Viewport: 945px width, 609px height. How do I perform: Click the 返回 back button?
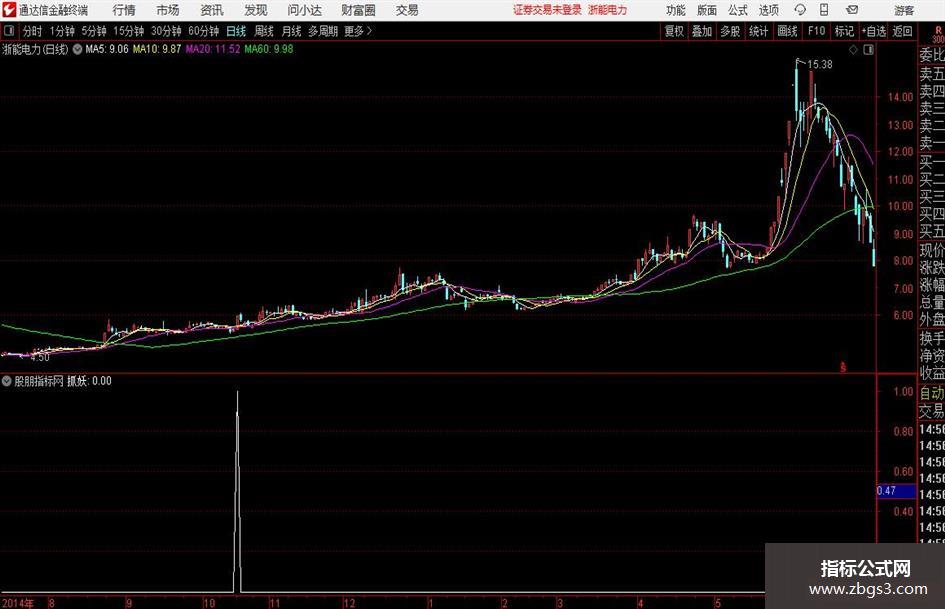click(x=902, y=31)
